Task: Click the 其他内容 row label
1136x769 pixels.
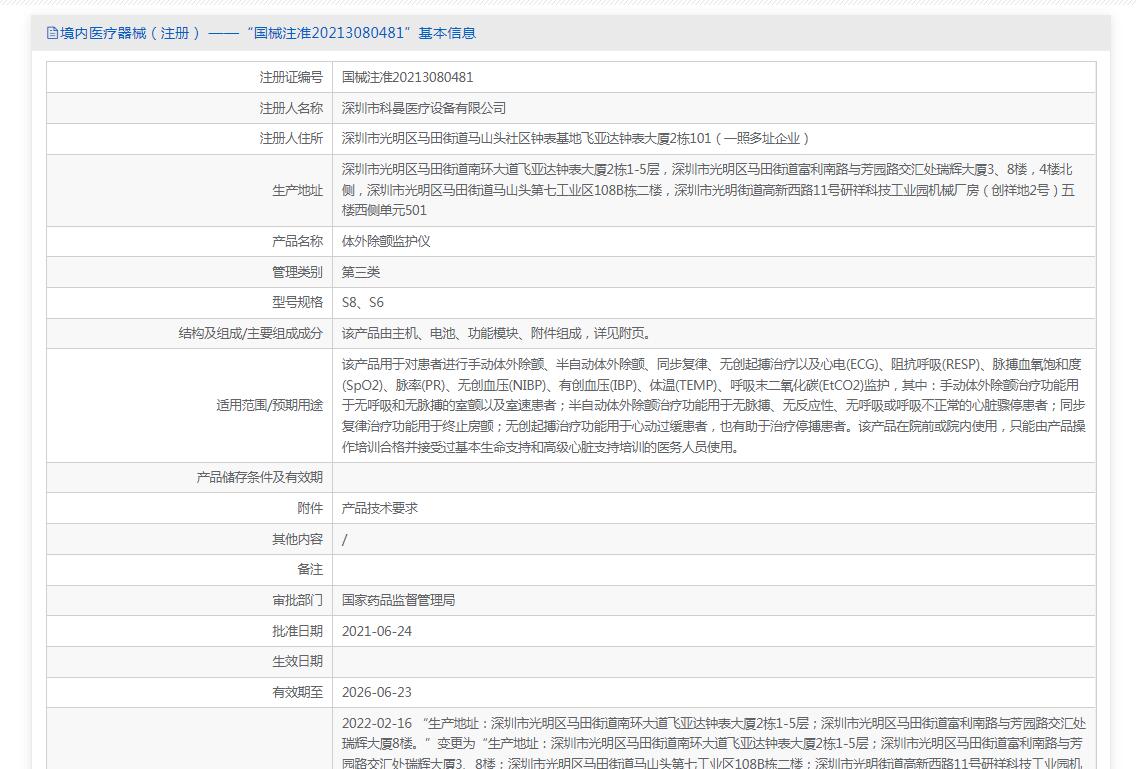Action: [297, 539]
